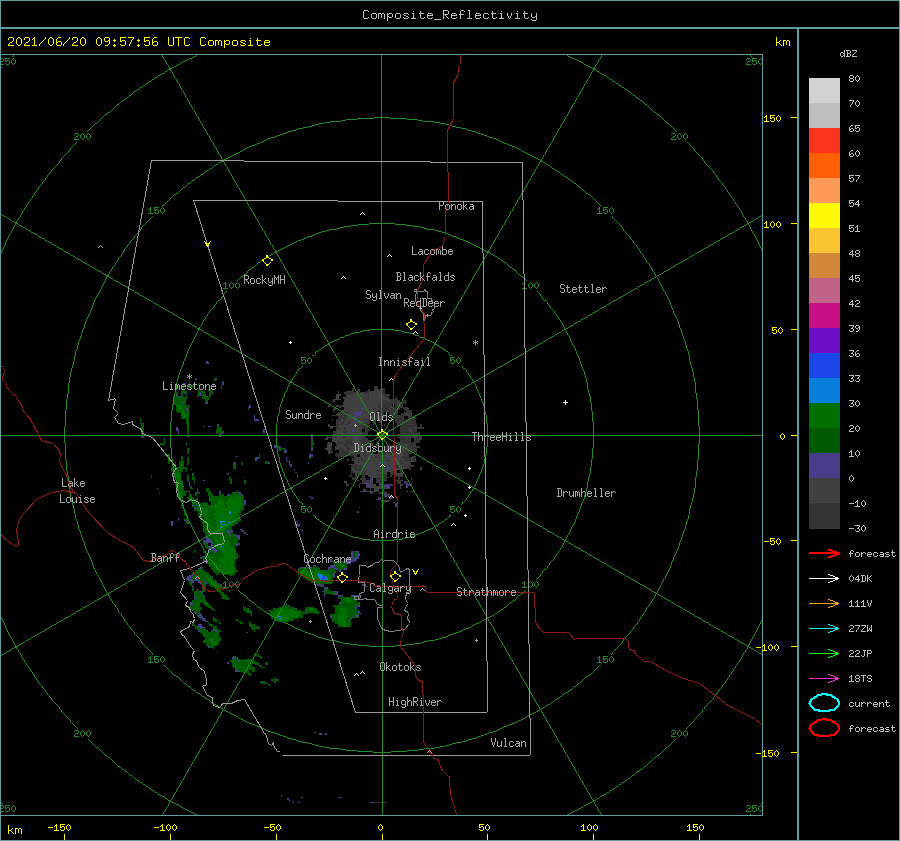Click the Drumheller label

coord(586,493)
